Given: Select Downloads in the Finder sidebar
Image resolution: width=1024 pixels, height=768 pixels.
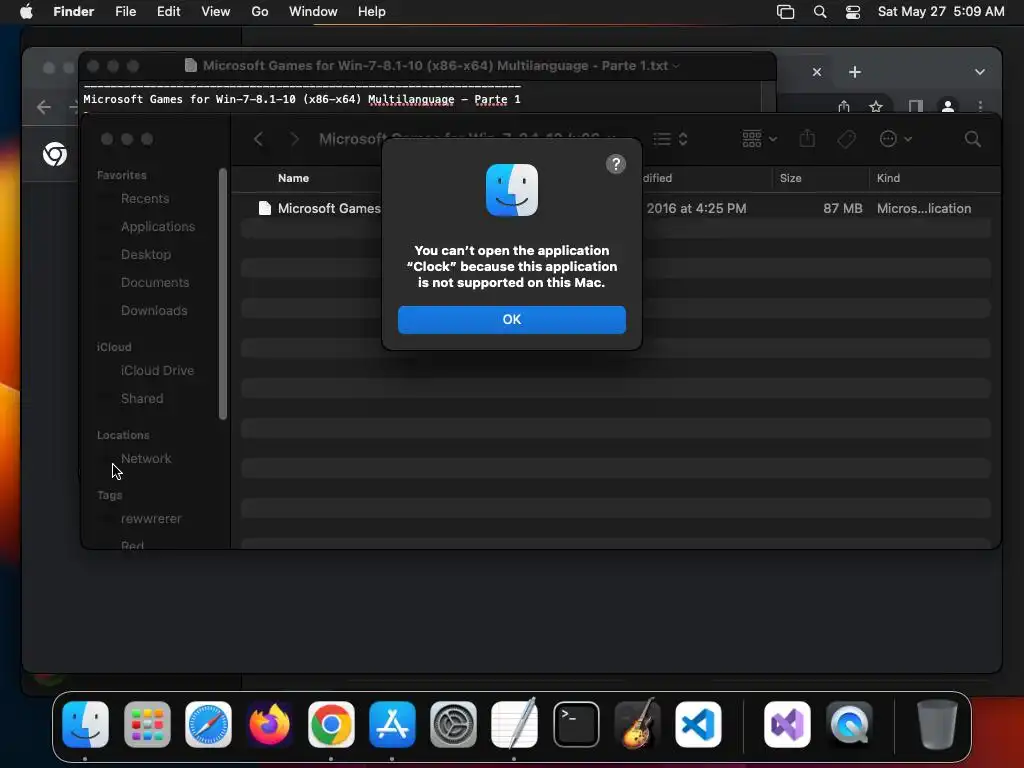Looking at the screenshot, I should pyautogui.click(x=154, y=311).
